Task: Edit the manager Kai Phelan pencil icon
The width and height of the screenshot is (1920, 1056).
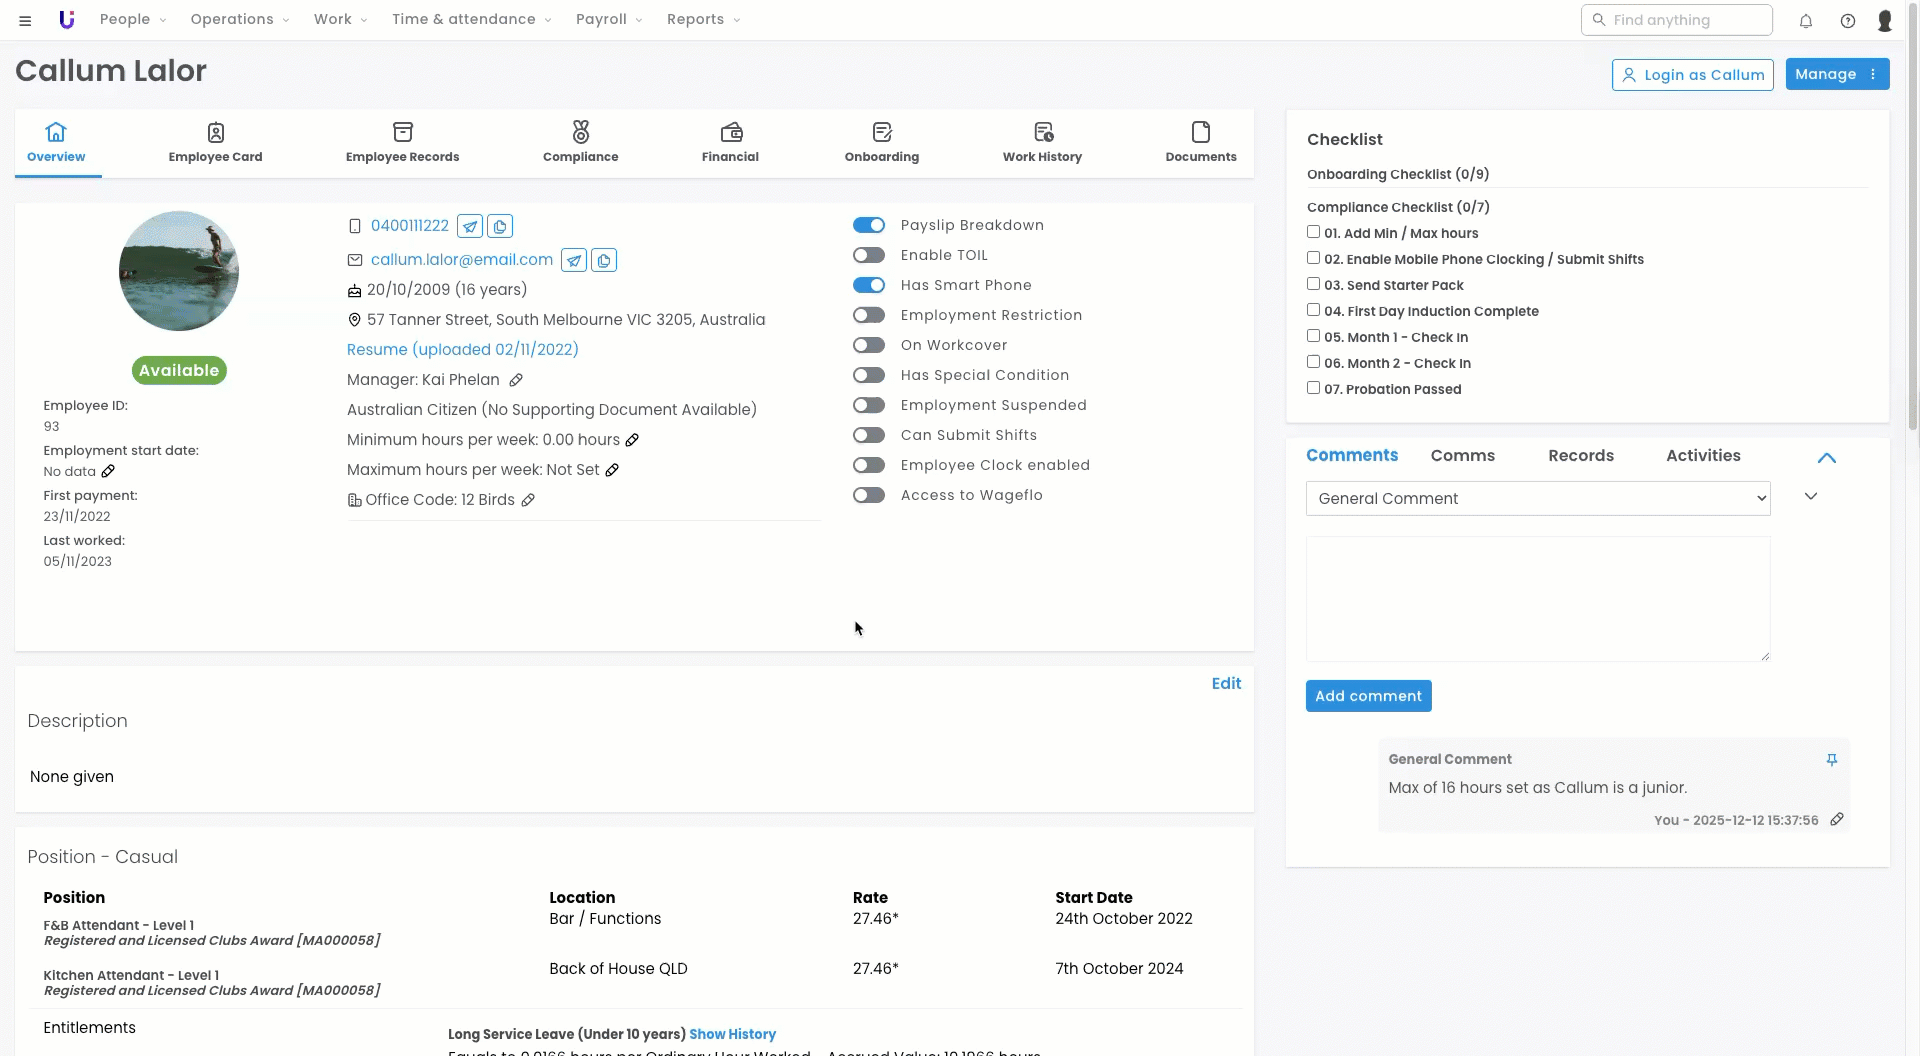Action: click(x=516, y=380)
